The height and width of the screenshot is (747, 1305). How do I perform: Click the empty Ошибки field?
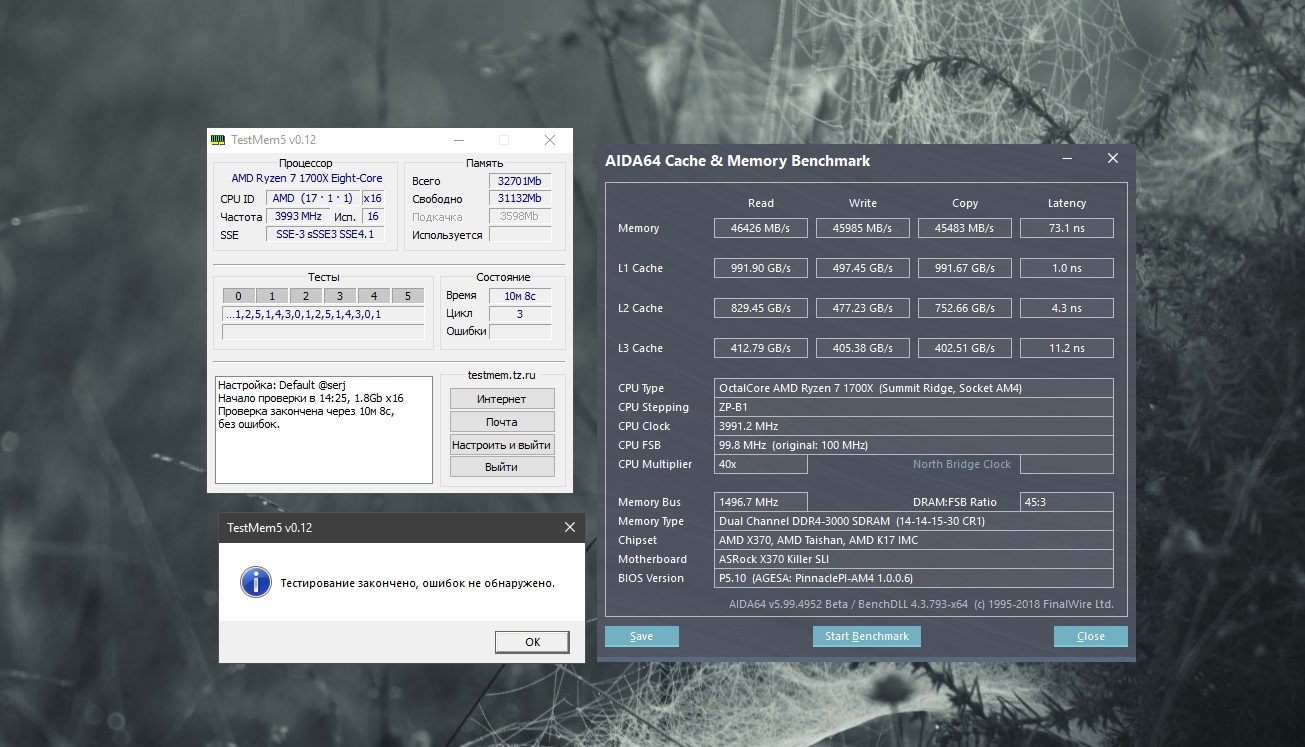(520, 331)
